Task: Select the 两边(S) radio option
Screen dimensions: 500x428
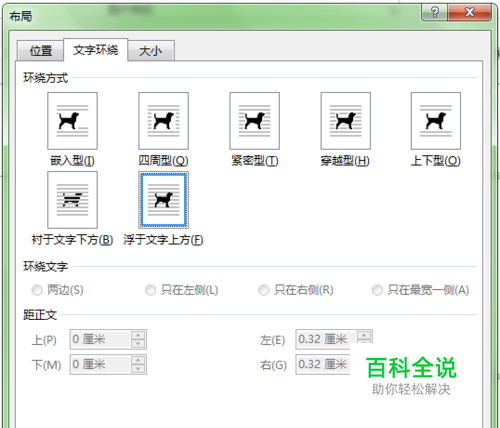Action: pos(57,290)
